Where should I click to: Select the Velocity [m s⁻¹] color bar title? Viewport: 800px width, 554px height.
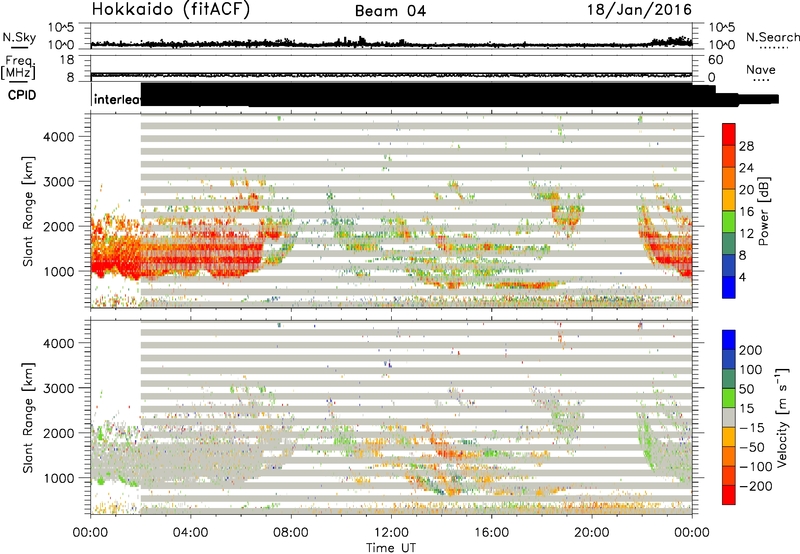pyautogui.click(x=781, y=417)
